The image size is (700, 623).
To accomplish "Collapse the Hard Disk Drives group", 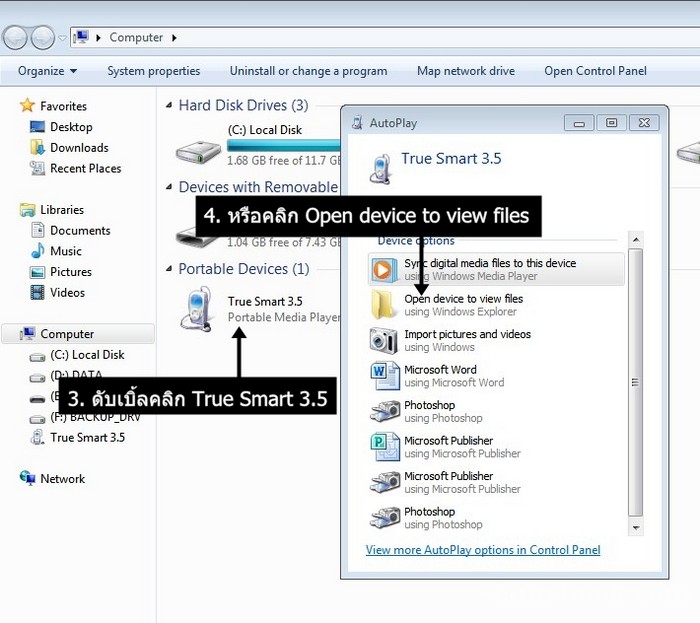I will [x=169, y=105].
